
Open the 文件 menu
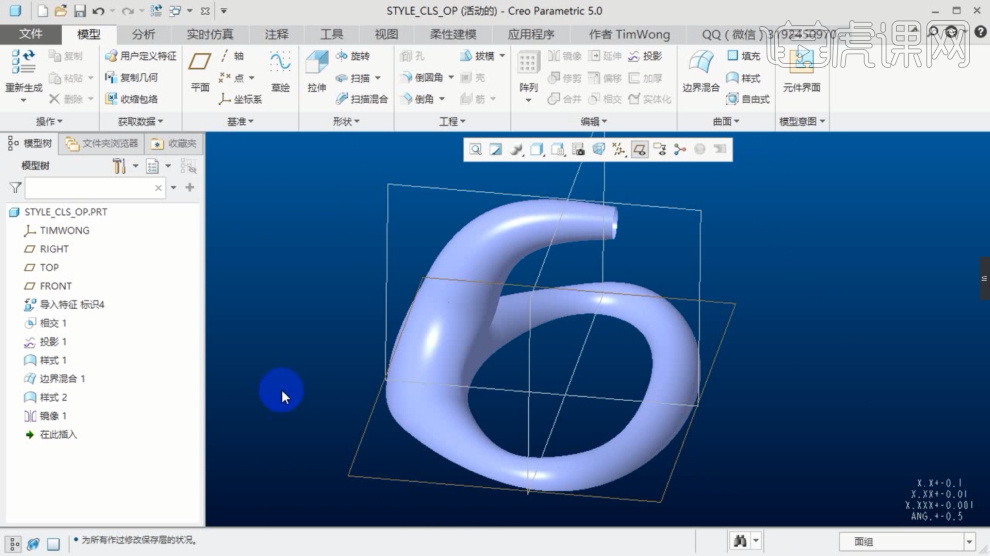tap(31, 34)
